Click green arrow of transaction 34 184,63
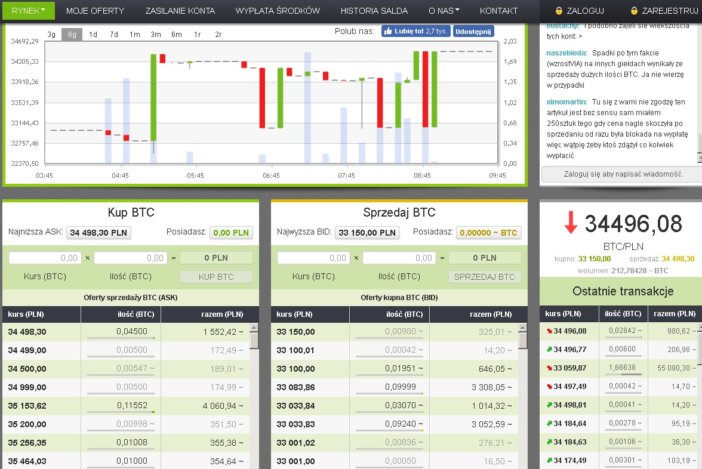The height and width of the screenshot is (469, 702). (549, 442)
